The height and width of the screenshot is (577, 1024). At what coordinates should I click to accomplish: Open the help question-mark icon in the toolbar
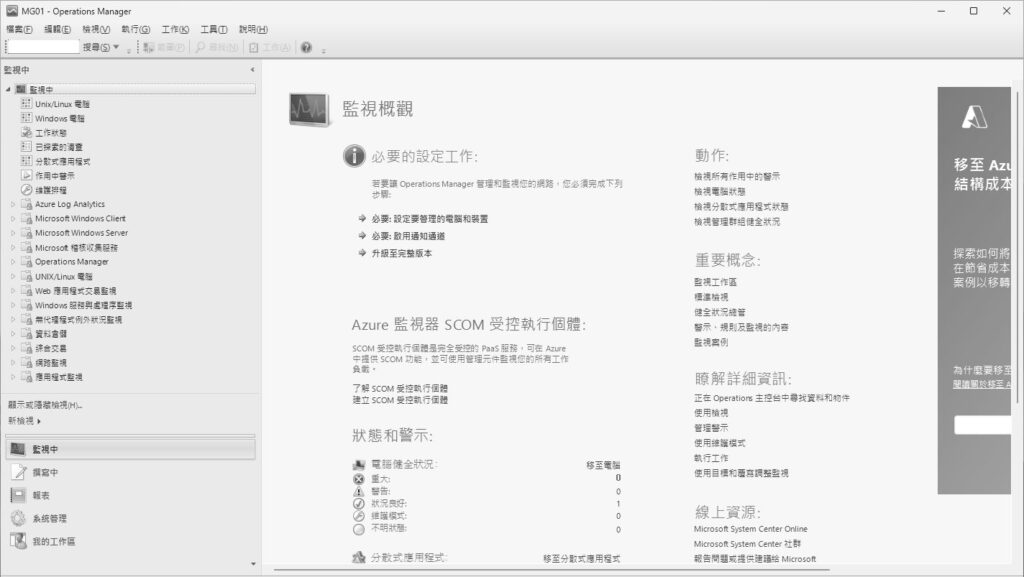tap(306, 47)
